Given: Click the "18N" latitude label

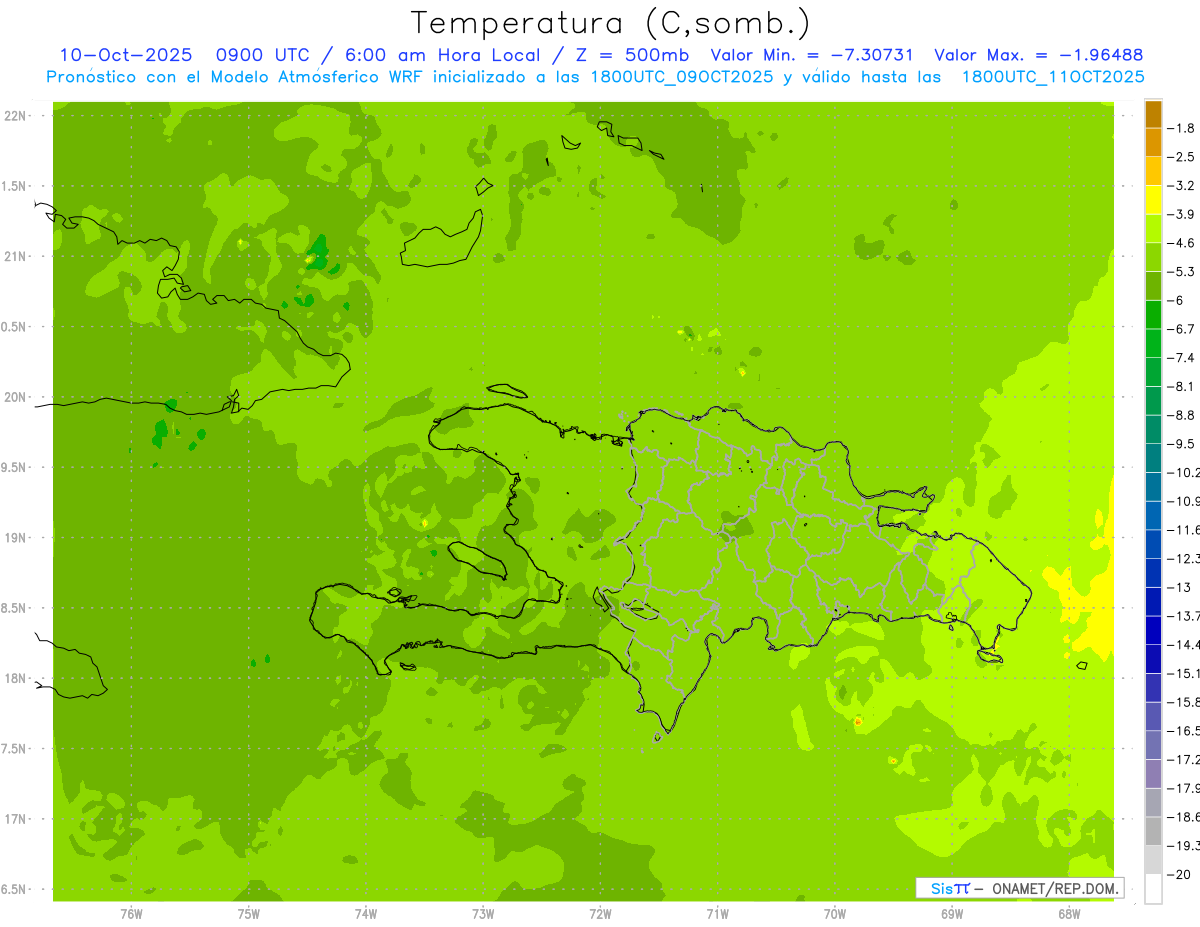Looking at the screenshot, I should pyautogui.click(x=16, y=679).
